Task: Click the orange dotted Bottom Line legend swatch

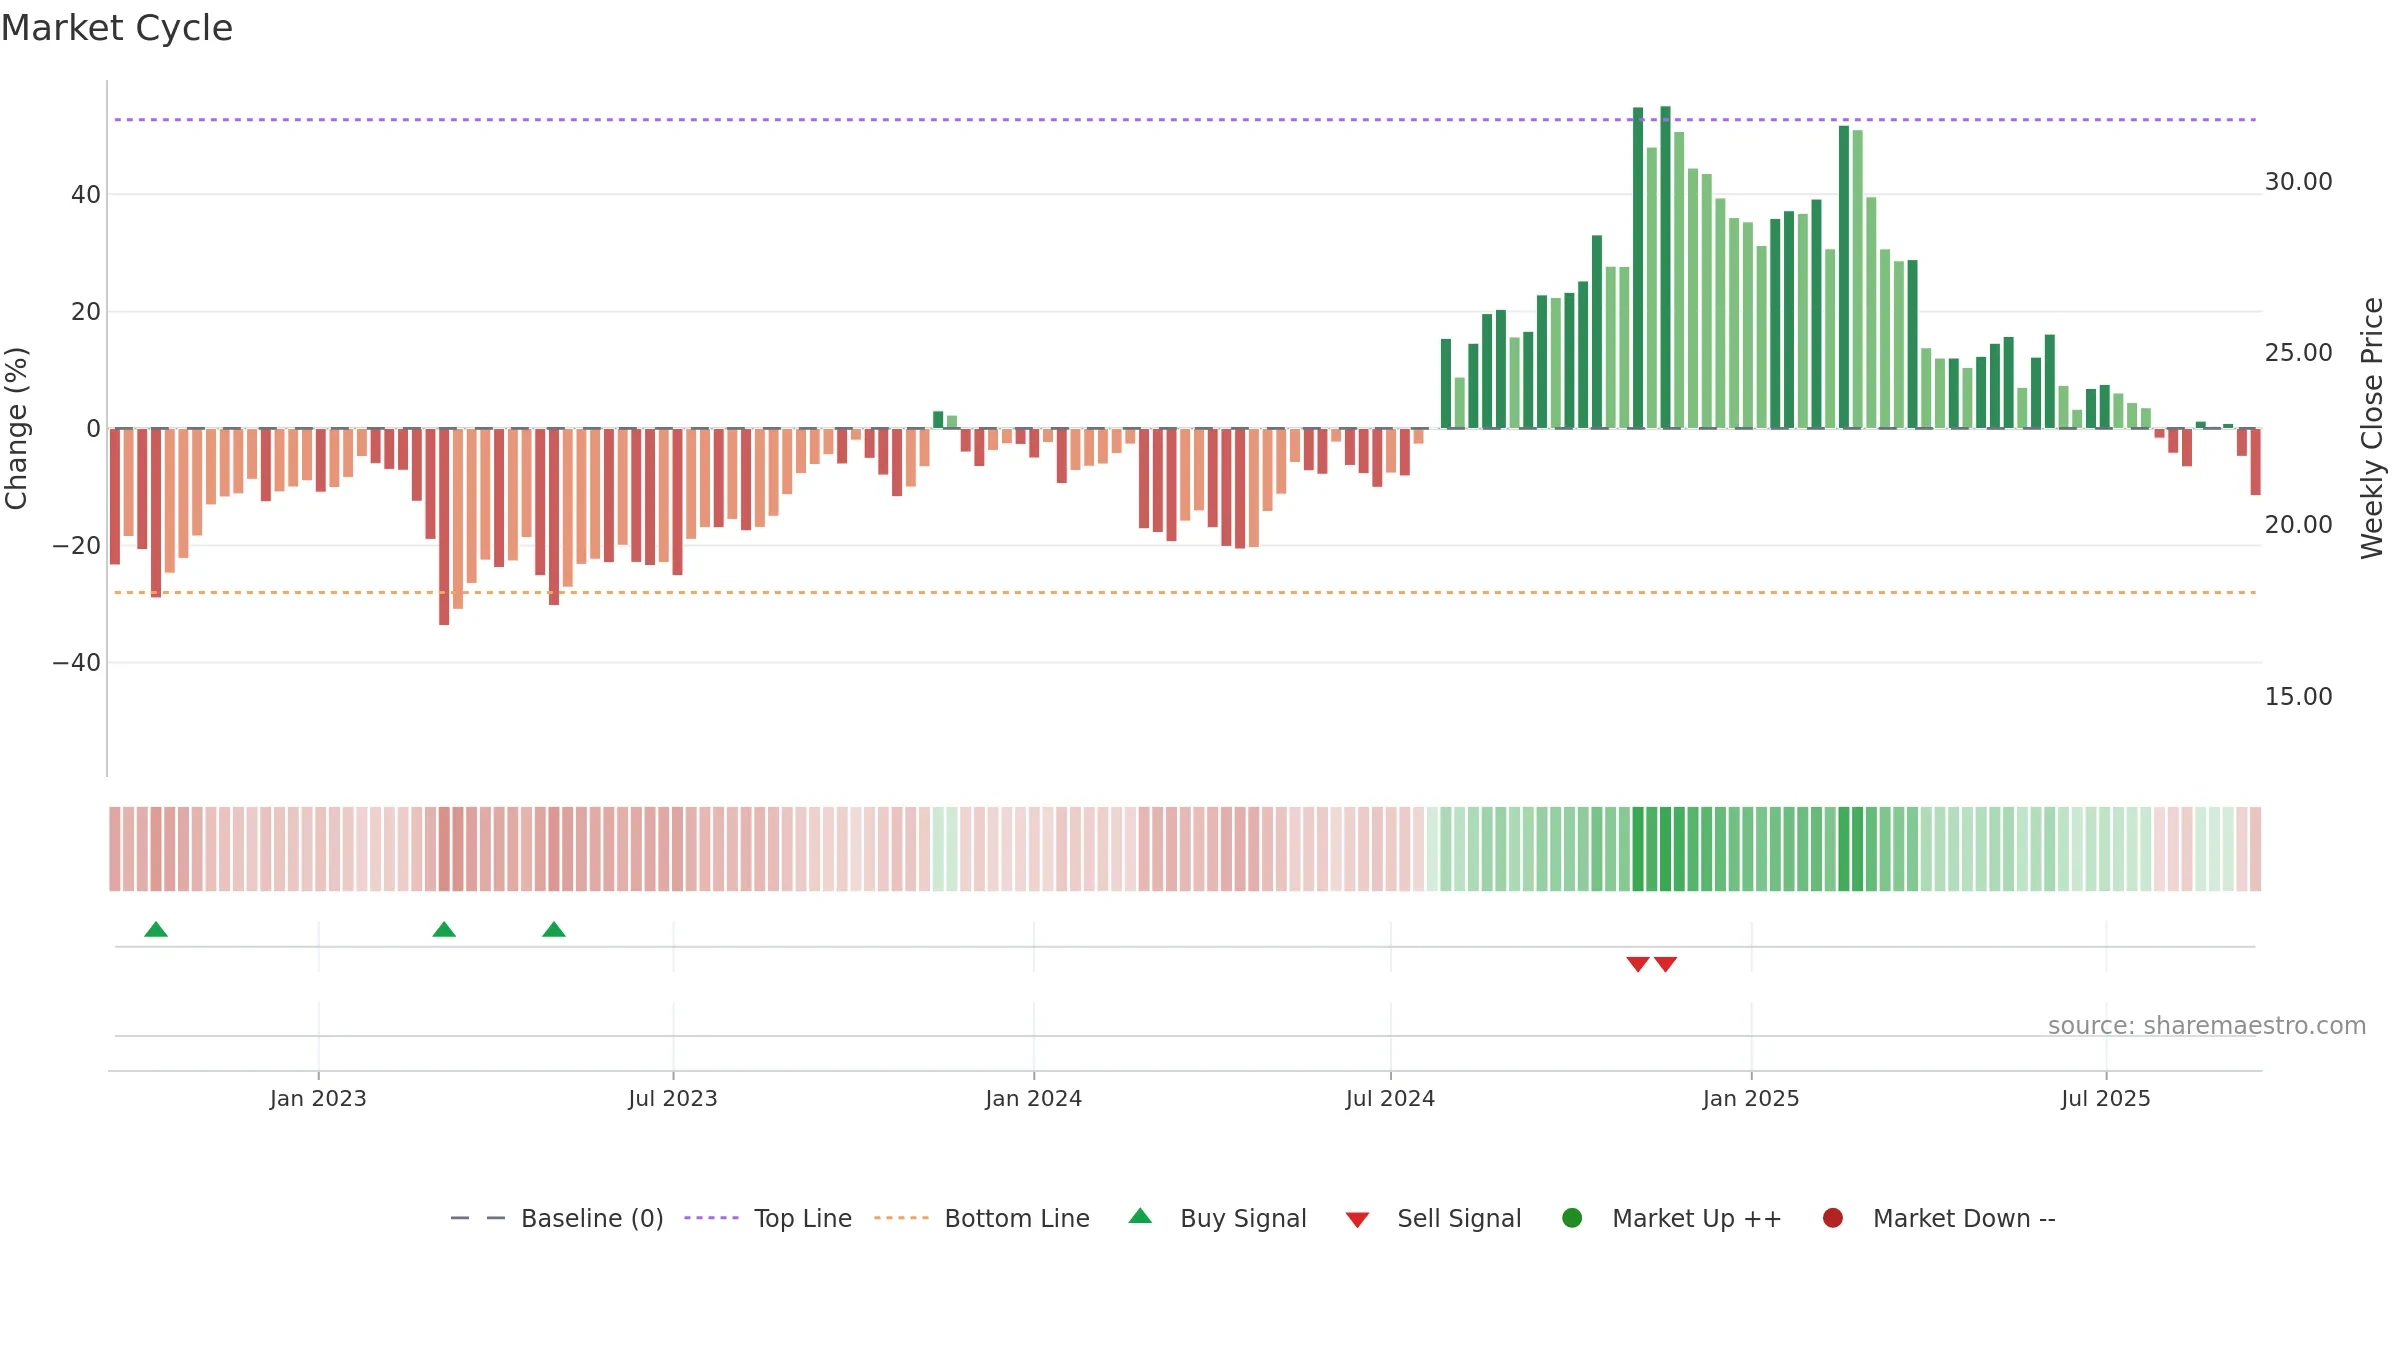Action: (x=901, y=1218)
